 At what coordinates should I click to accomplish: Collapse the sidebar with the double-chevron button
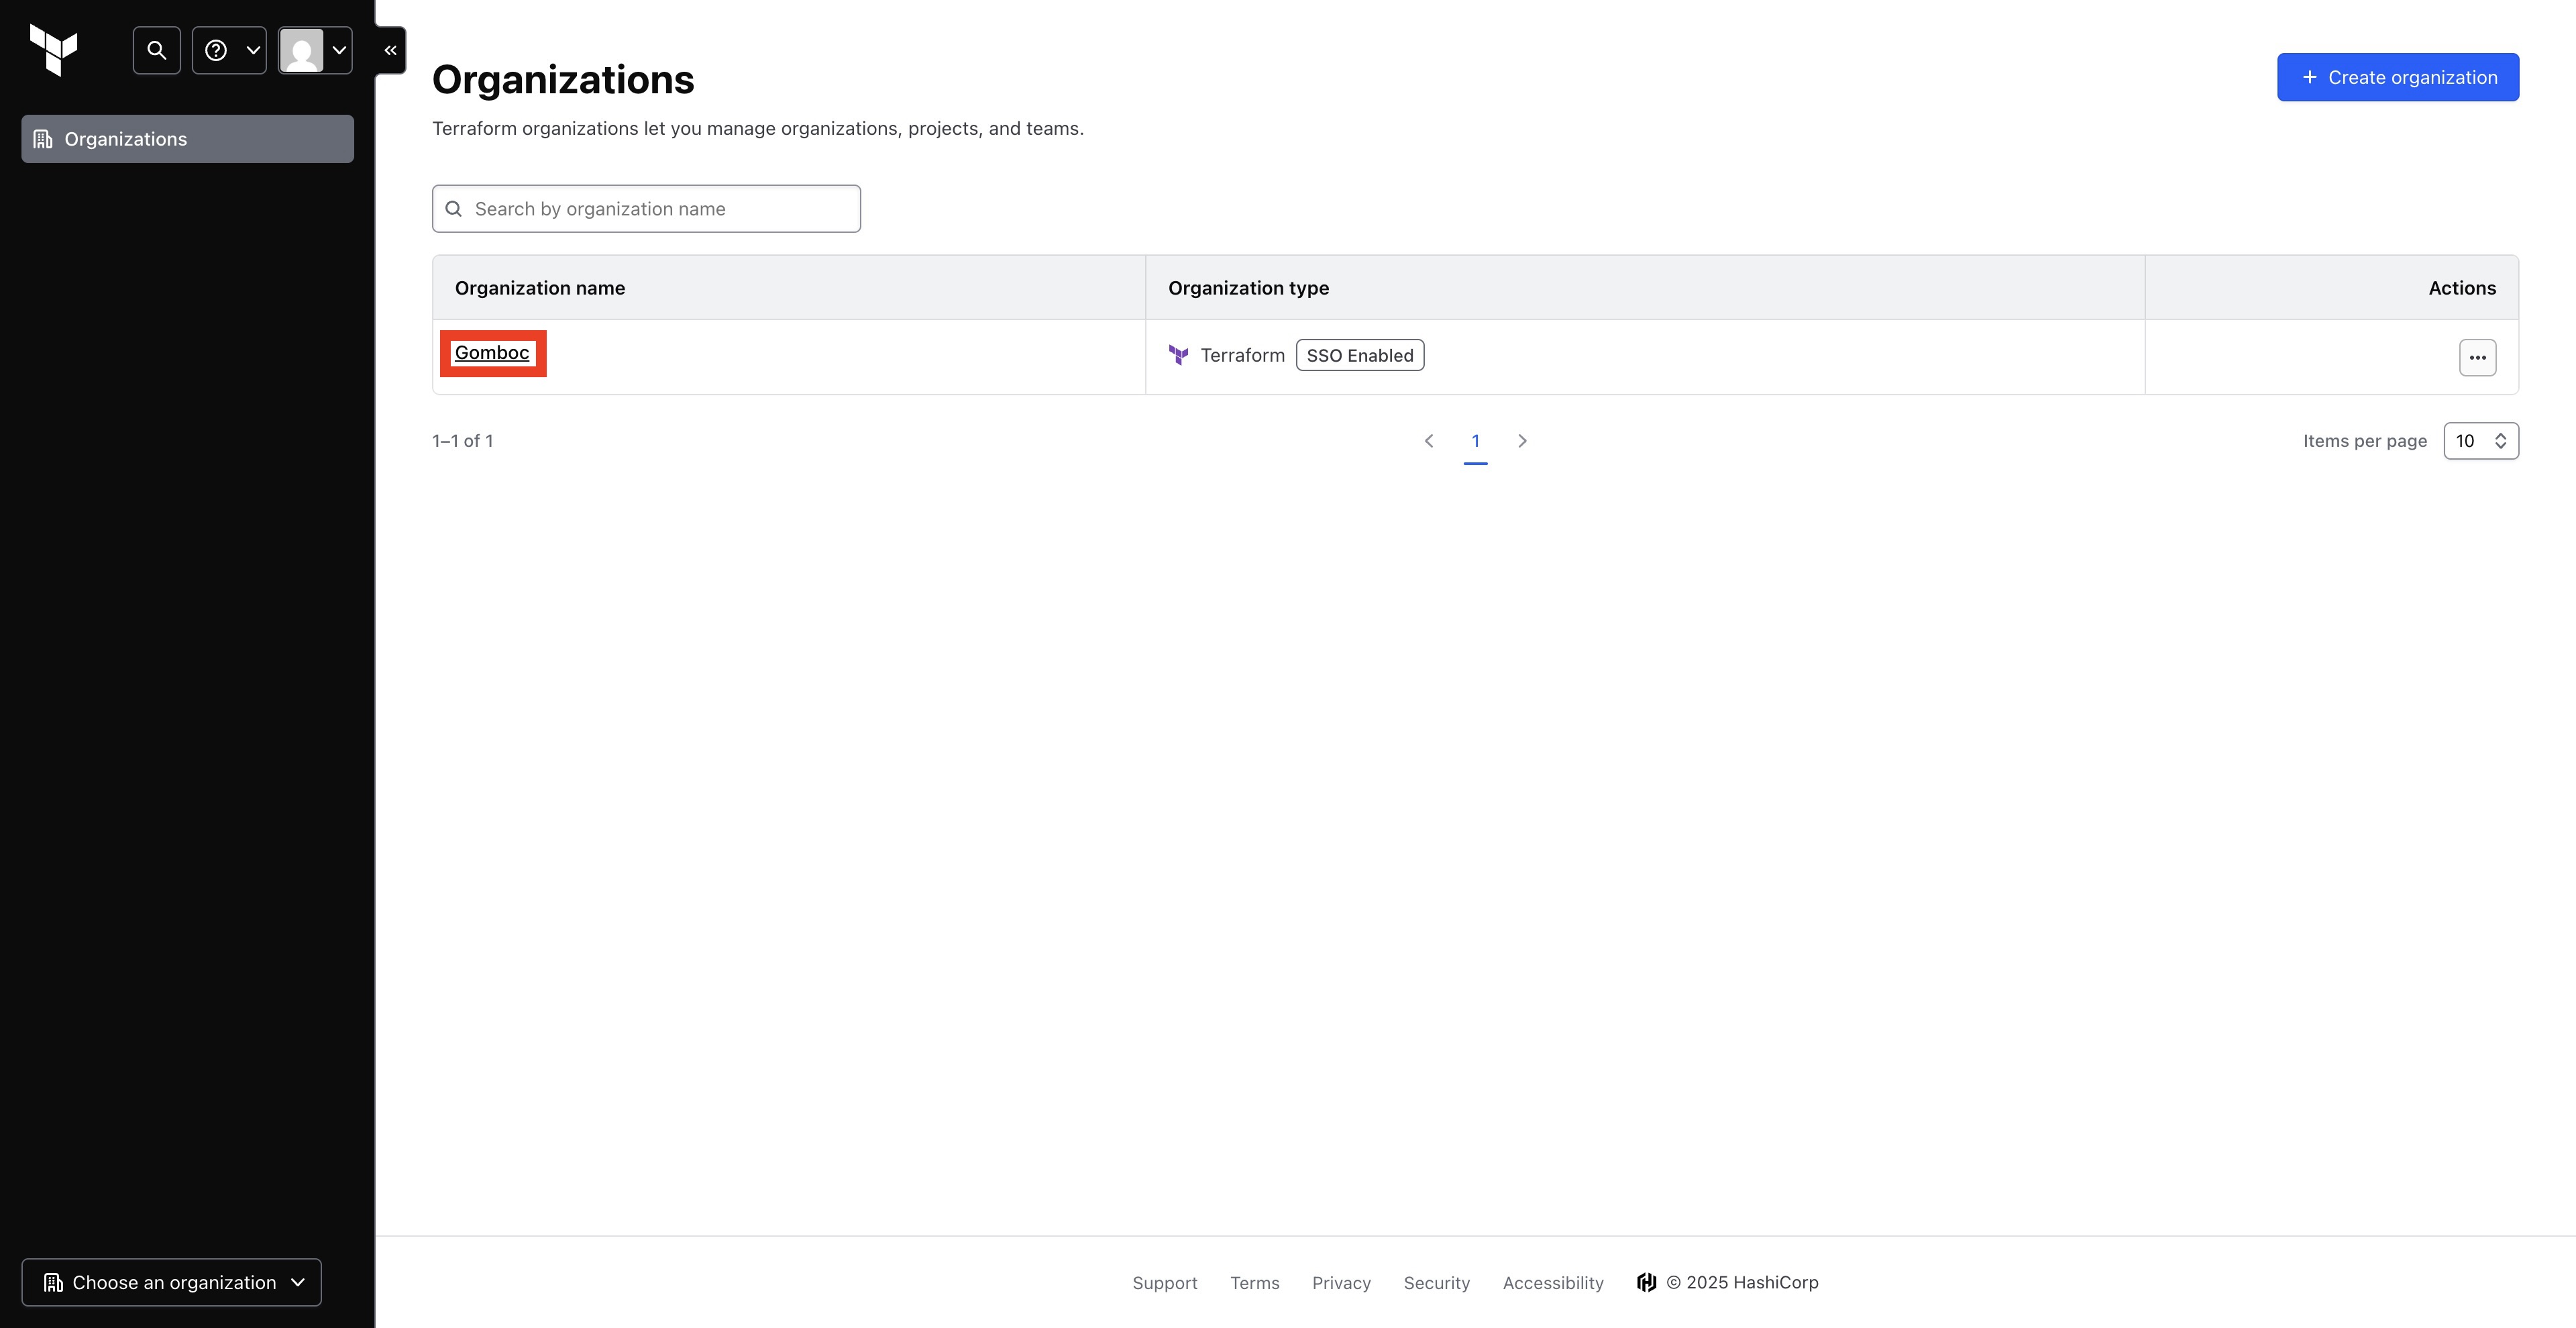click(x=390, y=50)
